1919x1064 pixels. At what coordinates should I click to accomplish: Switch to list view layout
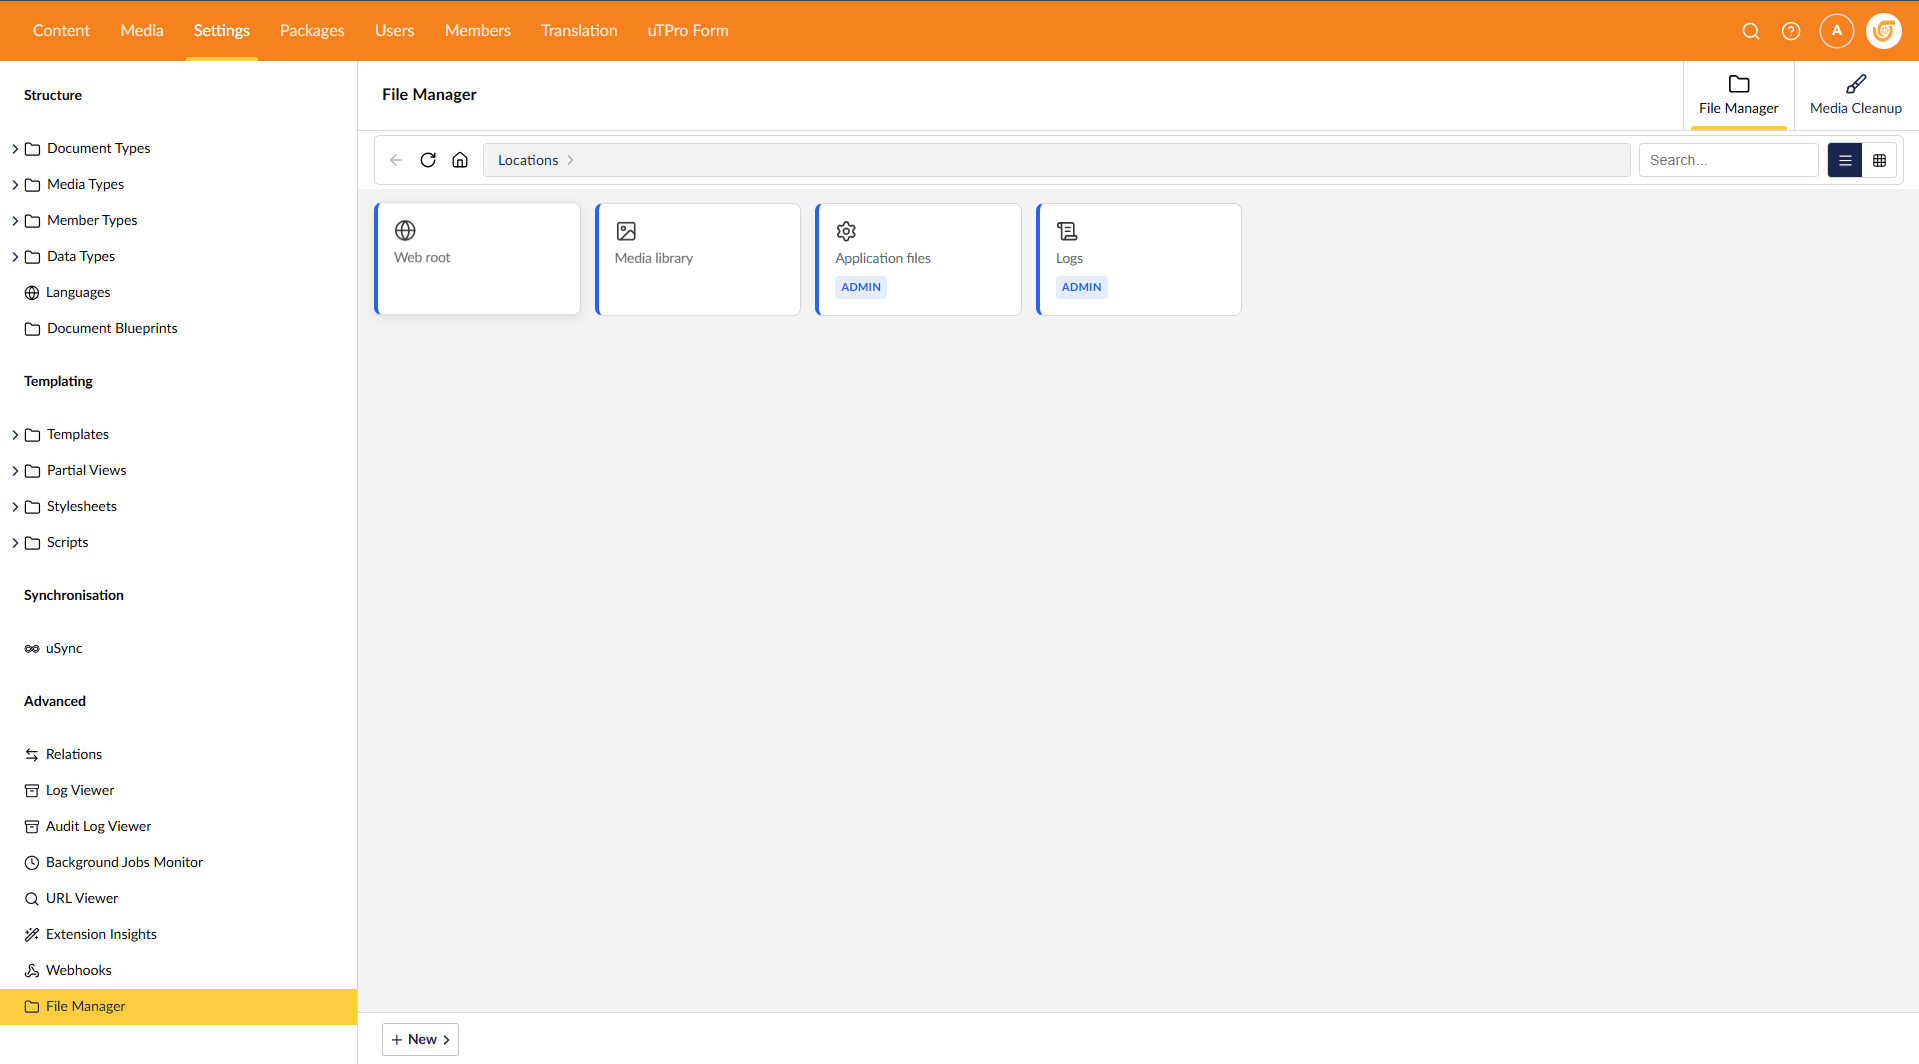(1845, 160)
